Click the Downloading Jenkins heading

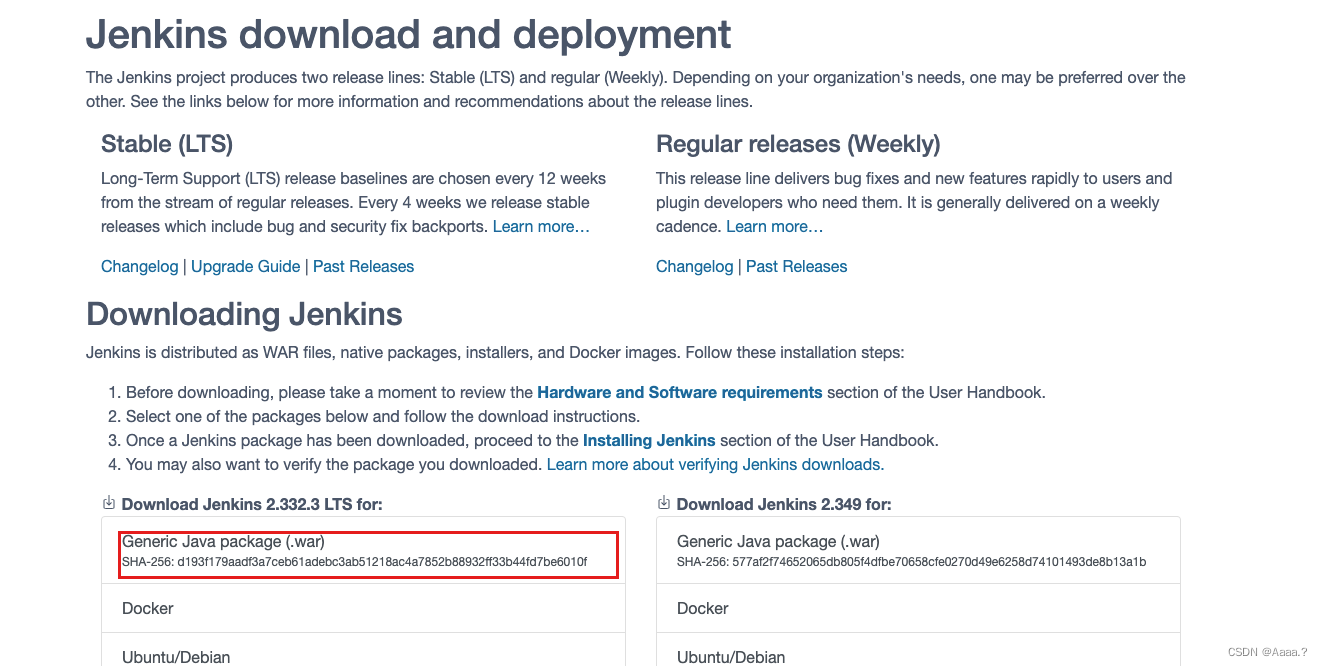pyautogui.click(x=245, y=314)
